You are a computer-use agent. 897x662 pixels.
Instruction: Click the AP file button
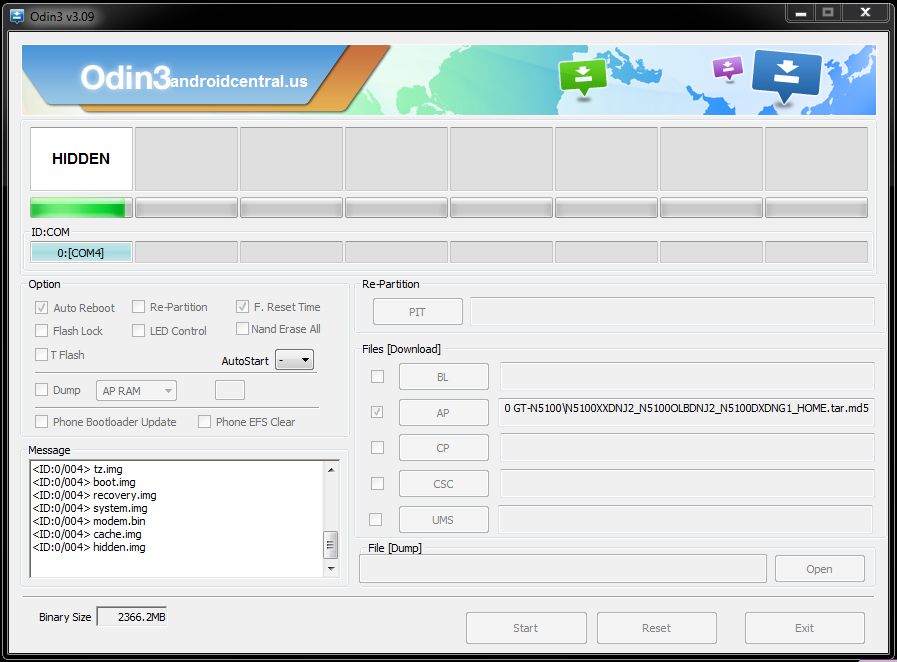point(443,413)
